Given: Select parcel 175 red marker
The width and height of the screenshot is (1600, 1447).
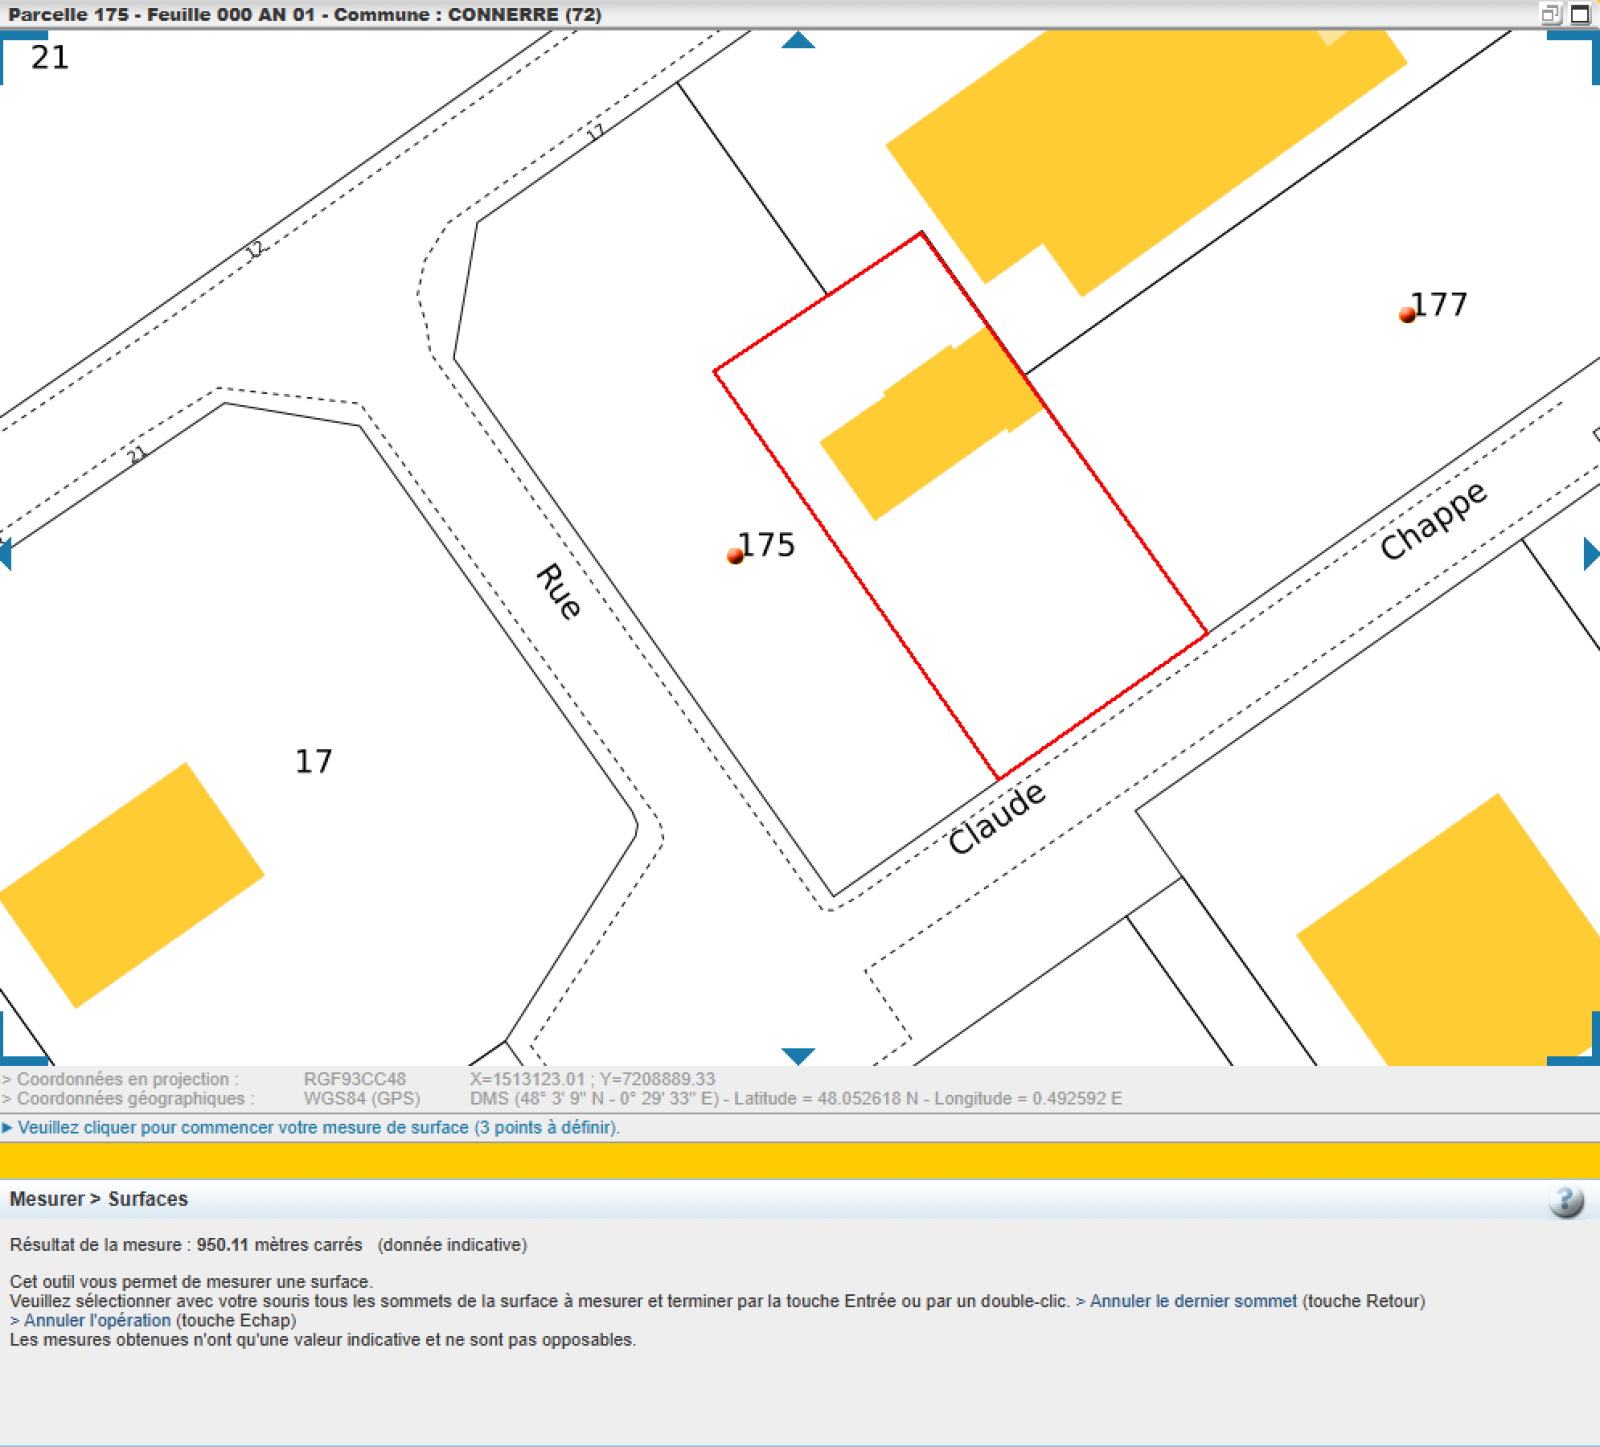Looking at the screenshot, I should point(735,556).
